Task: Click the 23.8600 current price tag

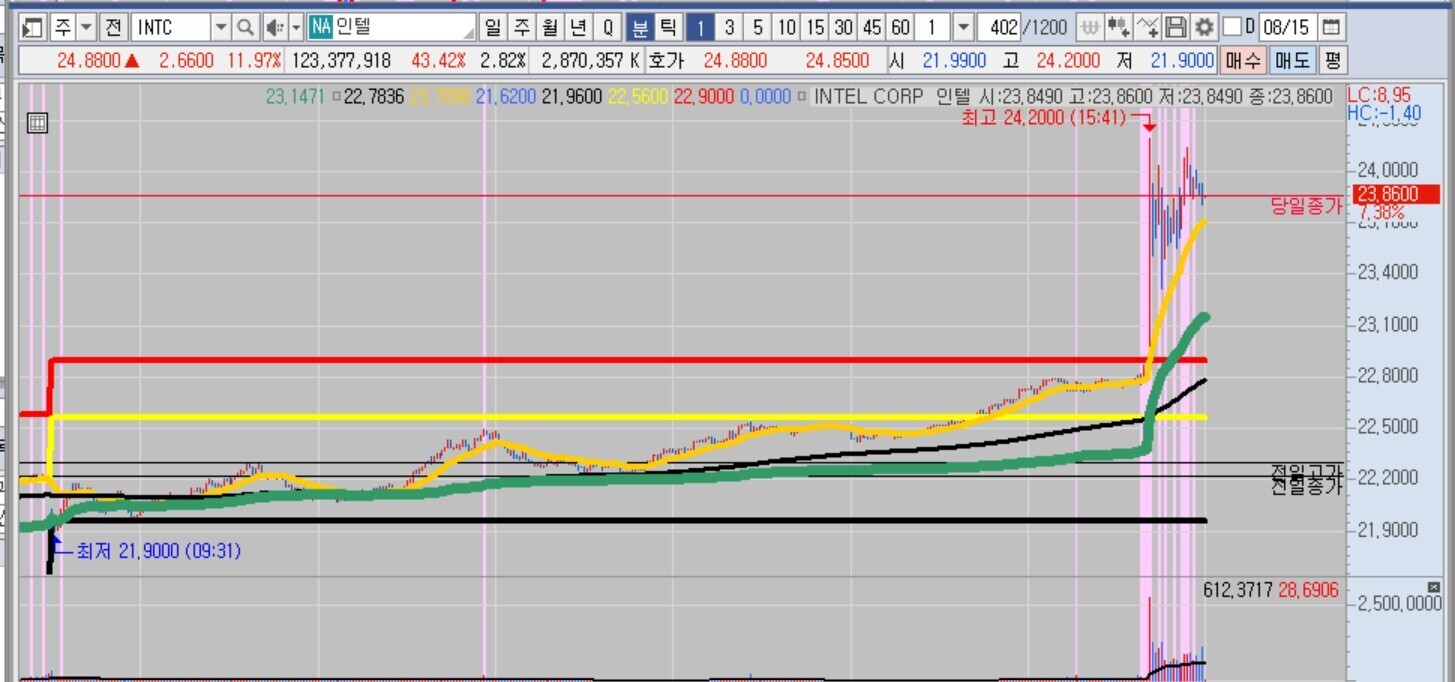Action: (x=1396, y=194)
